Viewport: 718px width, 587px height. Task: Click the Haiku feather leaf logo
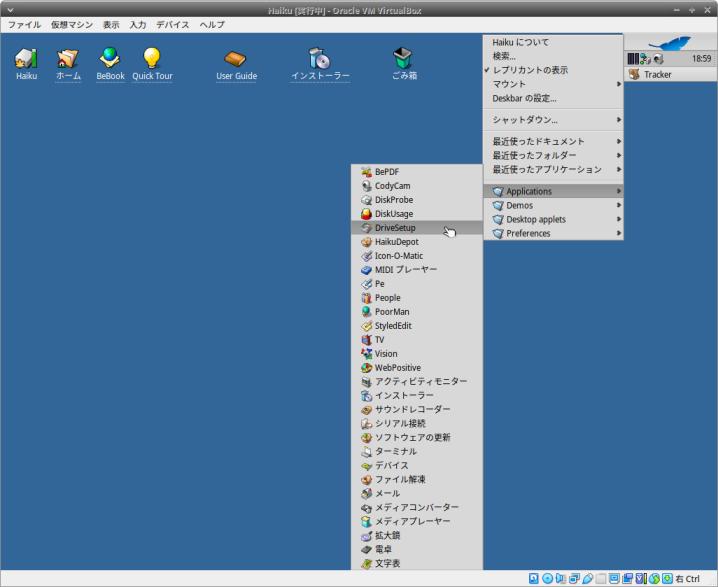[669, 43]
